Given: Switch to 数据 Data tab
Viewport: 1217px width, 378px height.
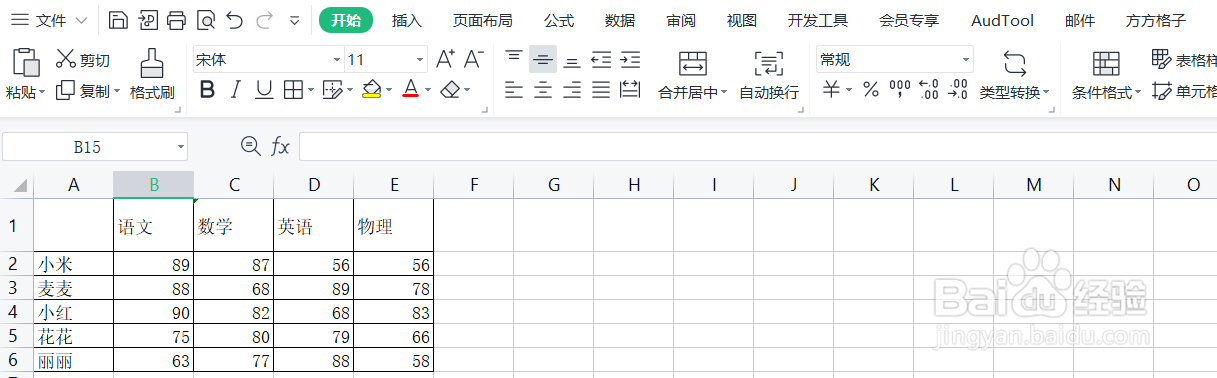Looking at the screenshot, I should click(x=620, y=20).
